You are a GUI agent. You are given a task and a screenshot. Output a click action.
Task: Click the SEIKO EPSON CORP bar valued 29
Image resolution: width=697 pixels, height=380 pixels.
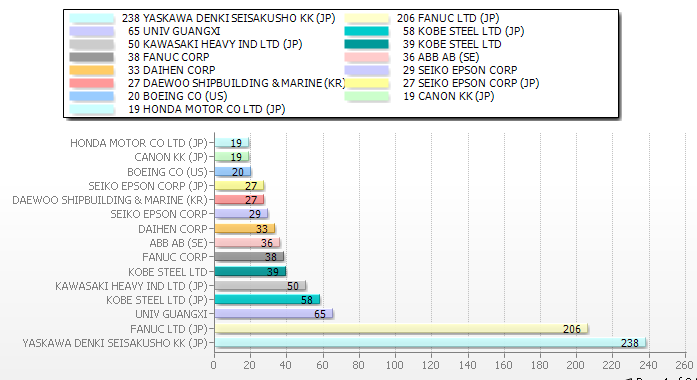pyautogui.click(x=241, y=214)
